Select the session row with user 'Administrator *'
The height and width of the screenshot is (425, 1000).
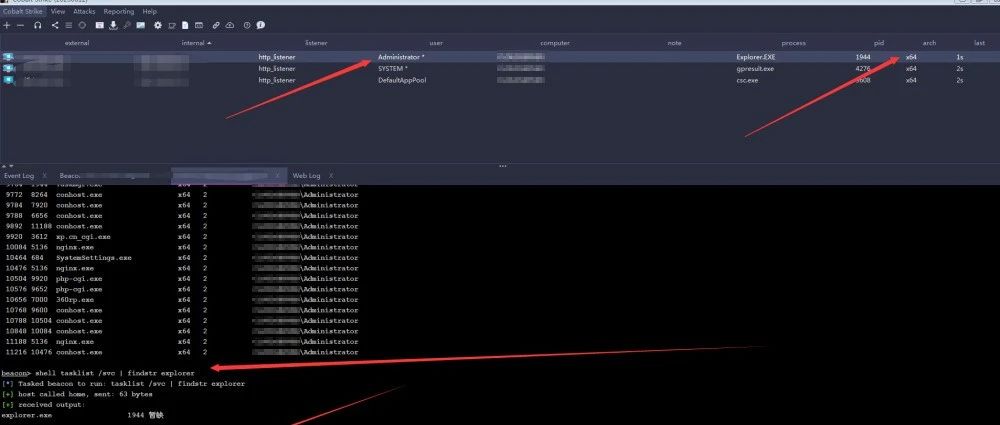[500, 57]
